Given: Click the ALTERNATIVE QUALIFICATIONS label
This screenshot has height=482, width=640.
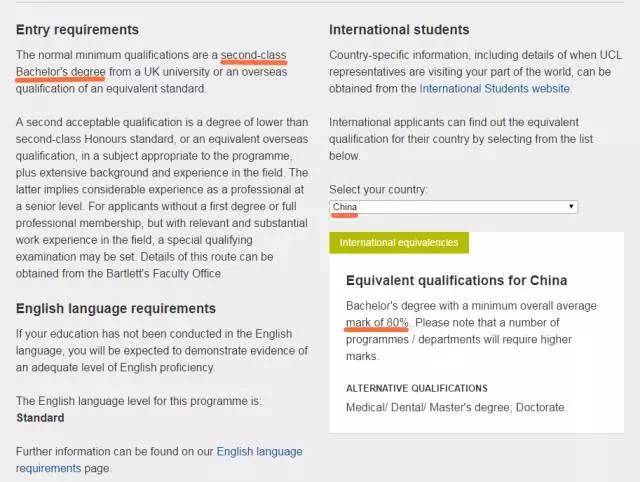Looking at the screenshot, I should (417, 387).
